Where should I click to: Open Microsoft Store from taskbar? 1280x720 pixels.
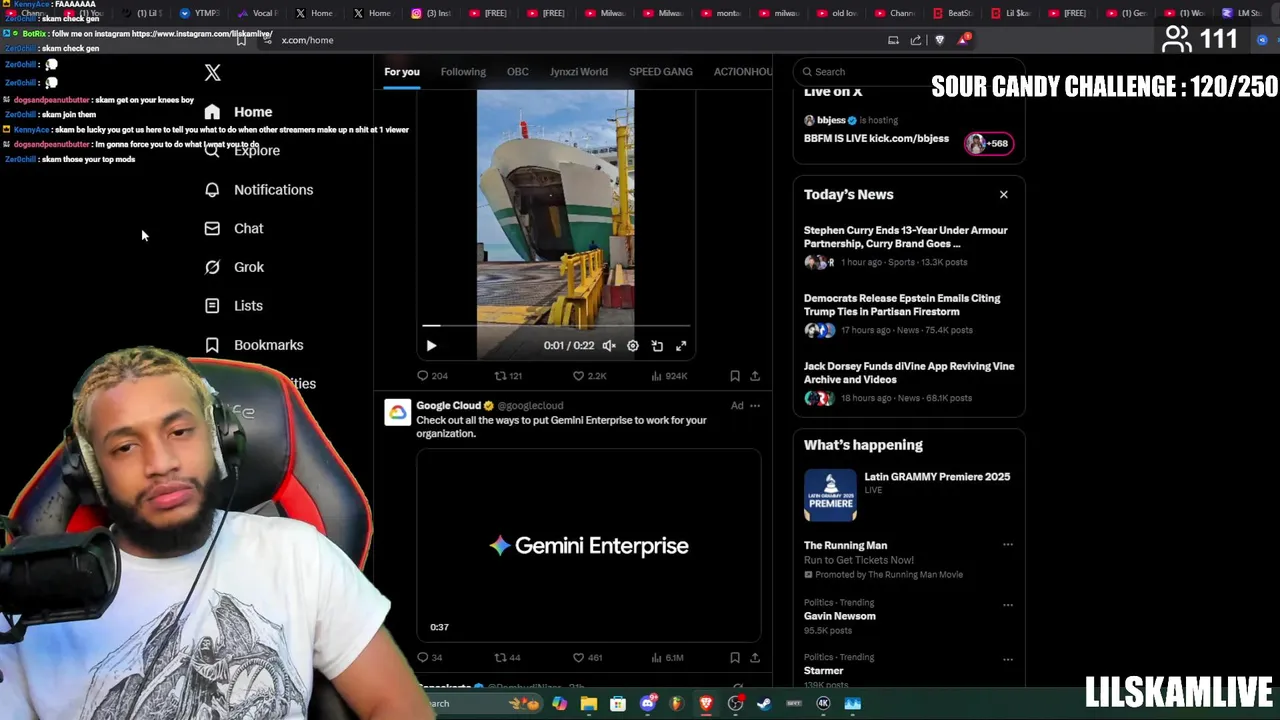point(618,703)
